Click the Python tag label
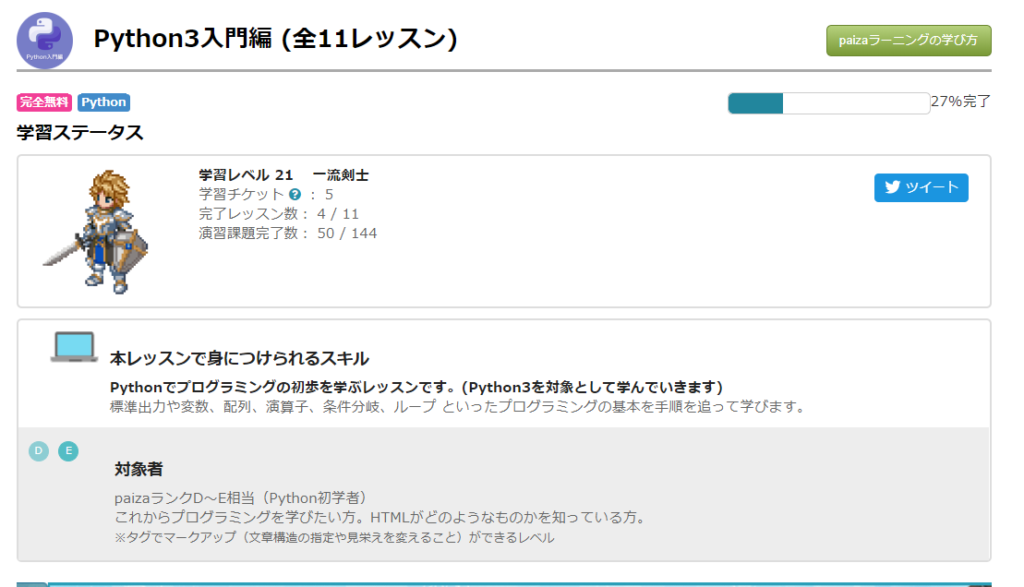This screenshot has height=587, width=1024. pos(104,102)
